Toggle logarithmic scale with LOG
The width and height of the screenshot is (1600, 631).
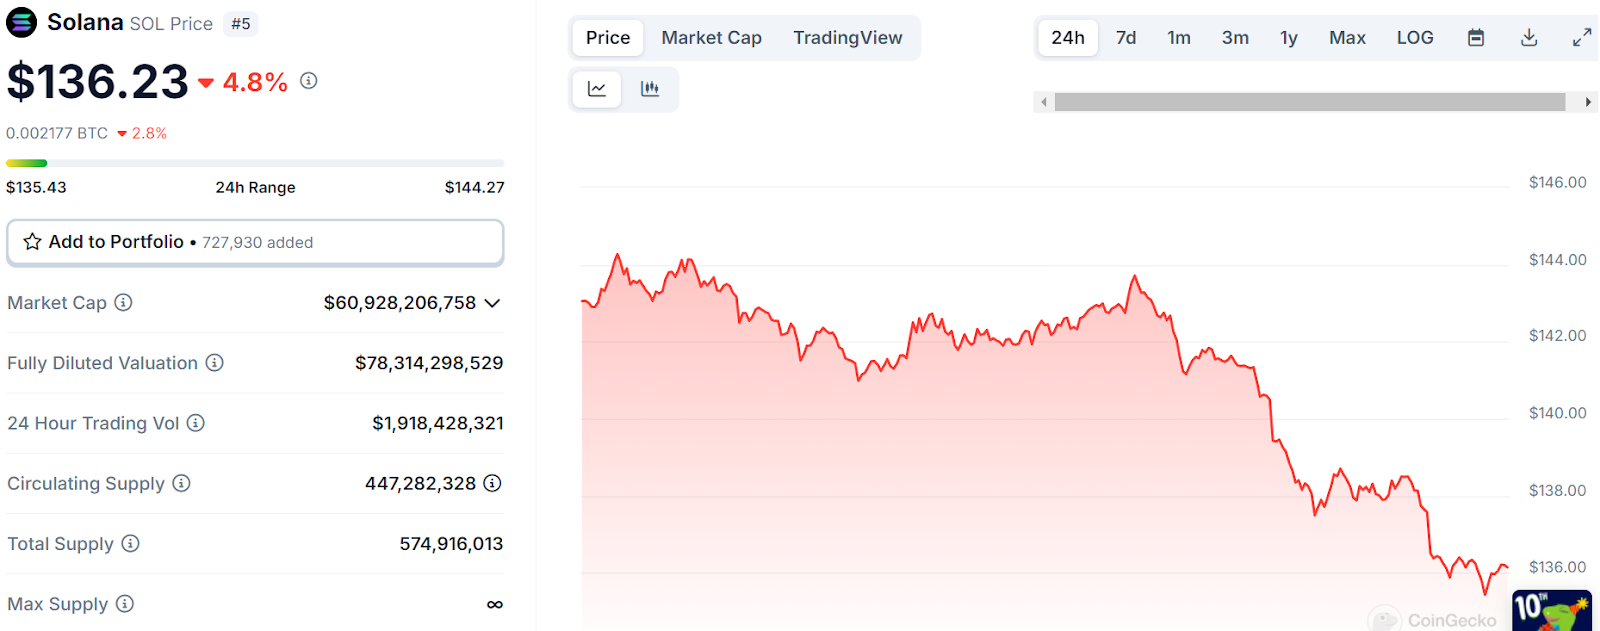[1415, 37]
